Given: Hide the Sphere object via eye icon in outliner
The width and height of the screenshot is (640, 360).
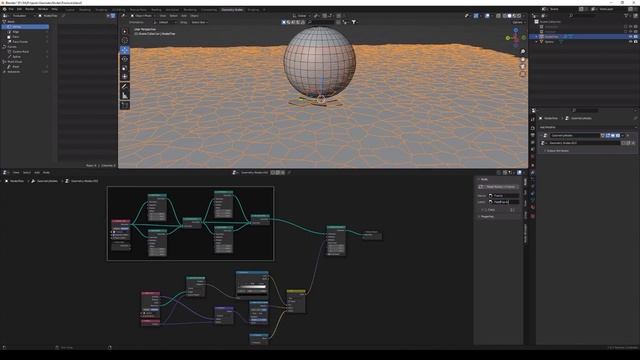Looking at the screenshot, I should (631, 42).
